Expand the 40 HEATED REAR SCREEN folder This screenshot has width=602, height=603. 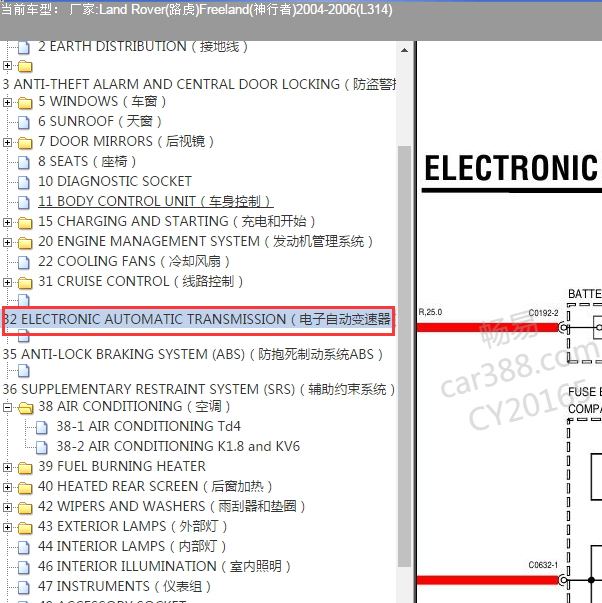7,487
